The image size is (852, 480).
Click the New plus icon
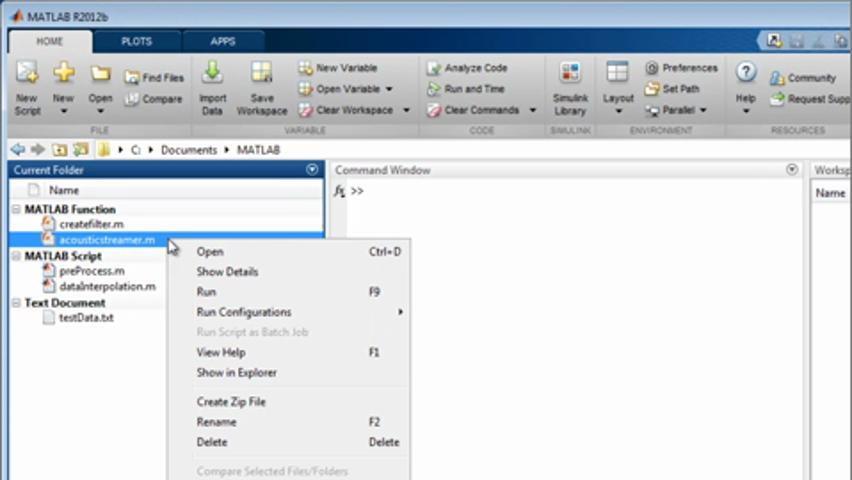pos(64,73)
